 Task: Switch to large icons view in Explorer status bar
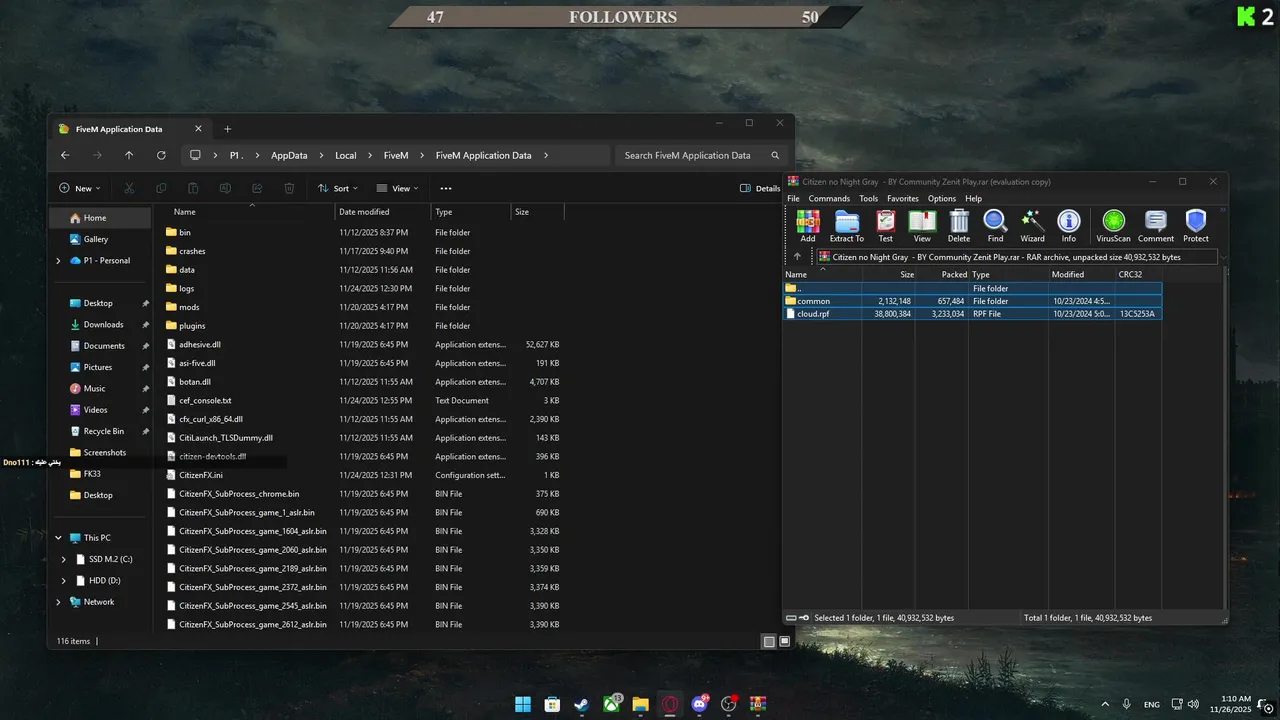tap(785, 641)
